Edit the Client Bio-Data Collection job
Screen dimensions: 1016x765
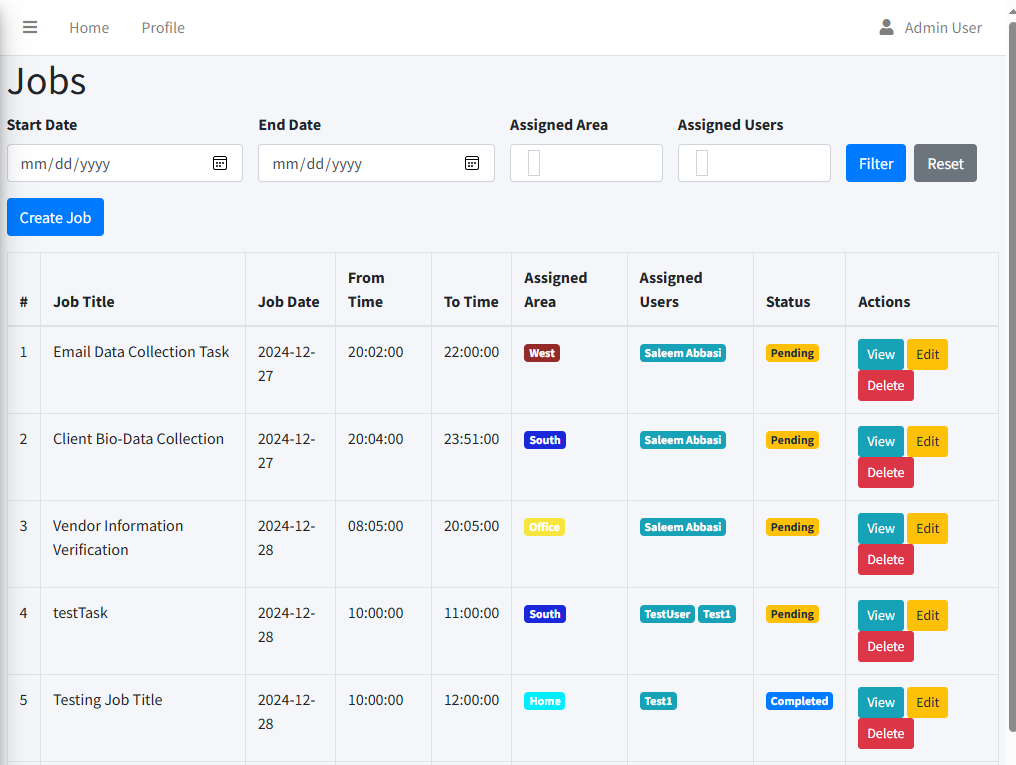point(927,441)
